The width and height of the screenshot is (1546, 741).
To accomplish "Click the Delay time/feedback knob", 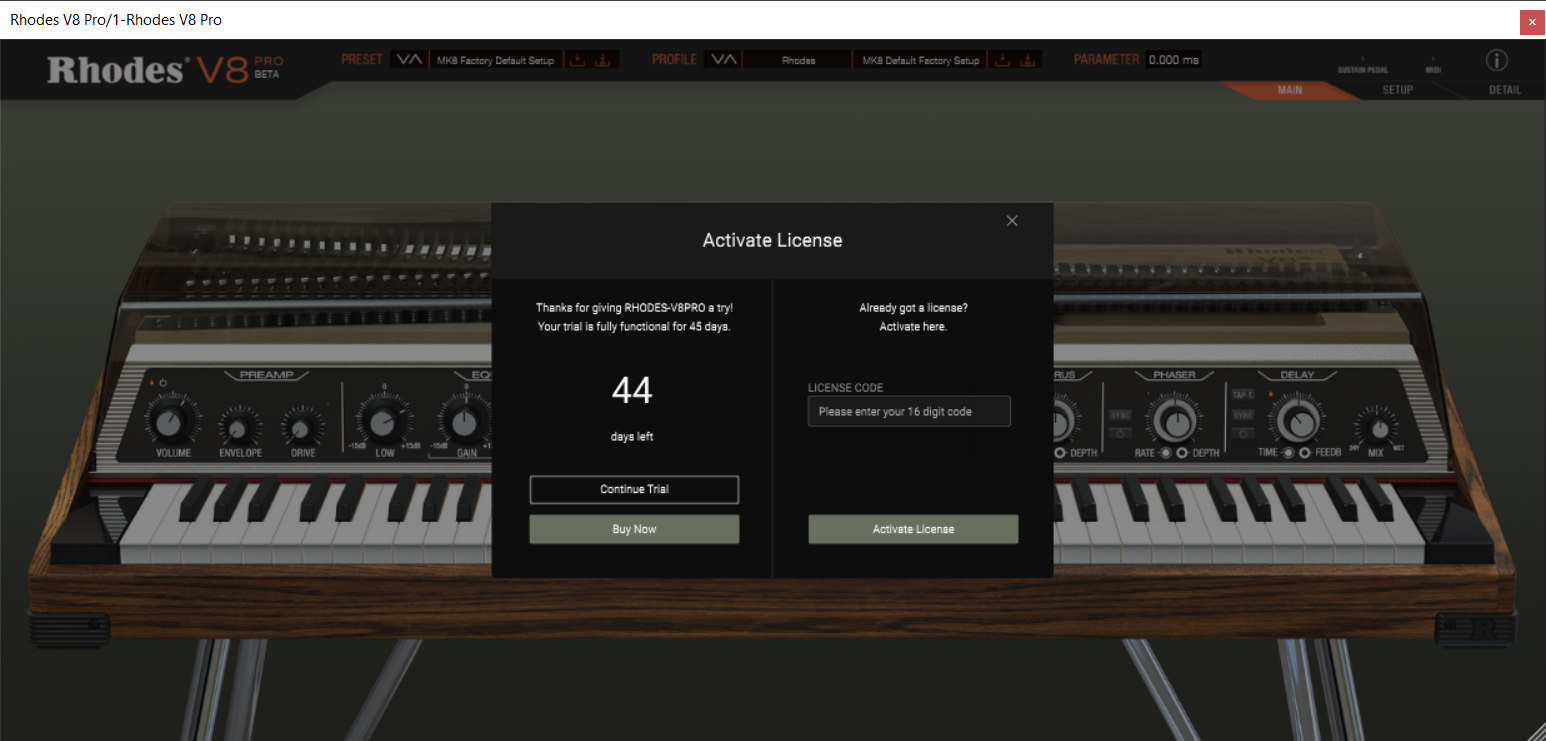I will tap(1297, 421).
